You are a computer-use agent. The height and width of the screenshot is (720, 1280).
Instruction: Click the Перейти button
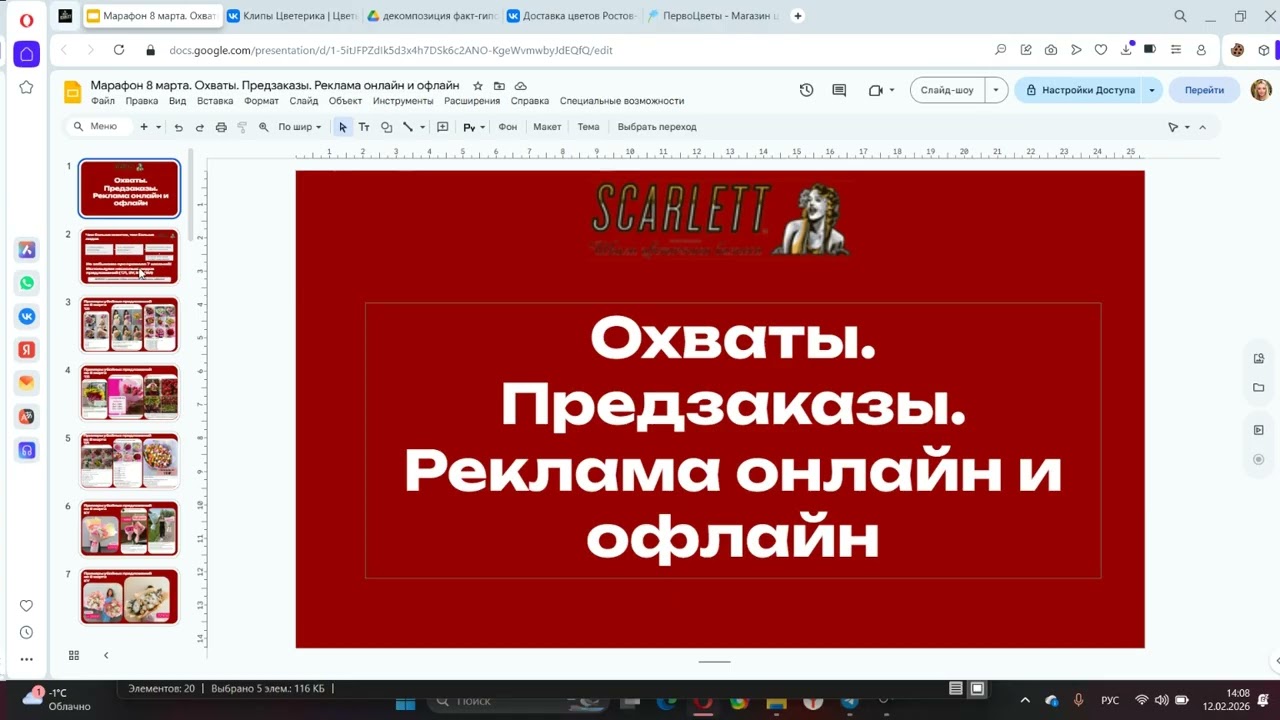[1204, 90]
